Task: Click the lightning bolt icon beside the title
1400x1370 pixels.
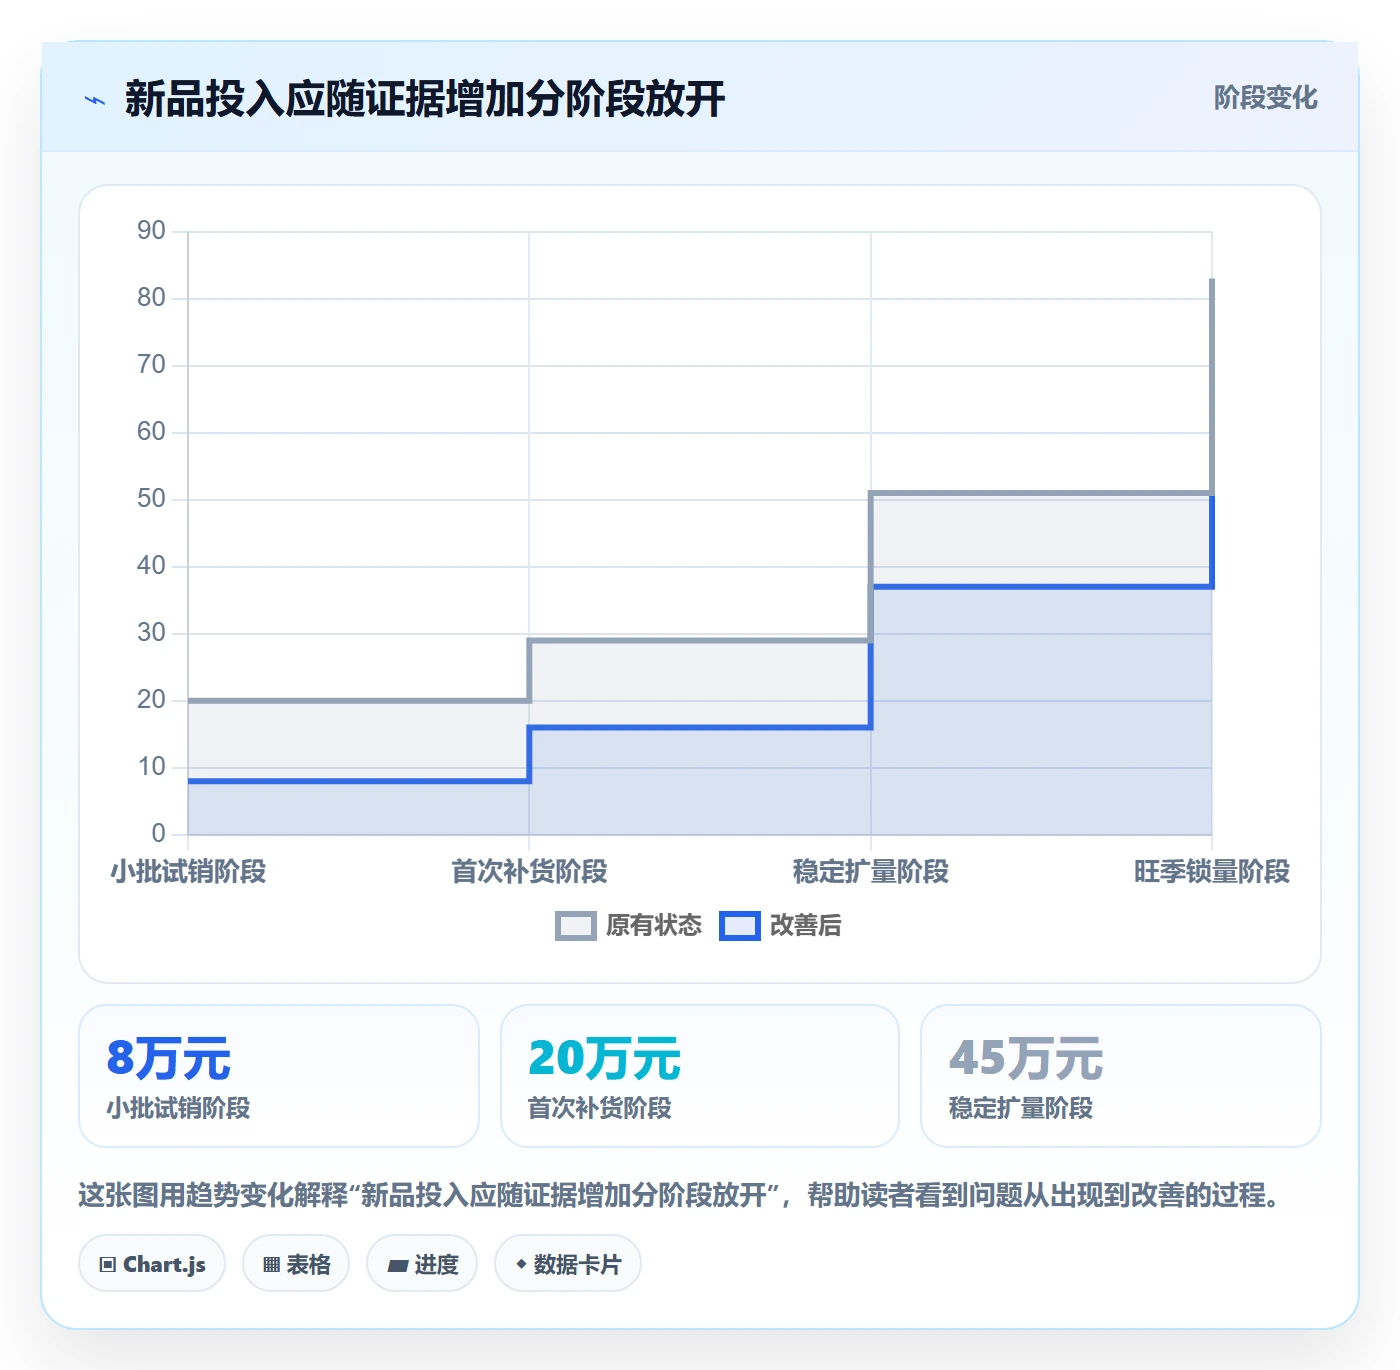Action: click(x=95, y=100)
